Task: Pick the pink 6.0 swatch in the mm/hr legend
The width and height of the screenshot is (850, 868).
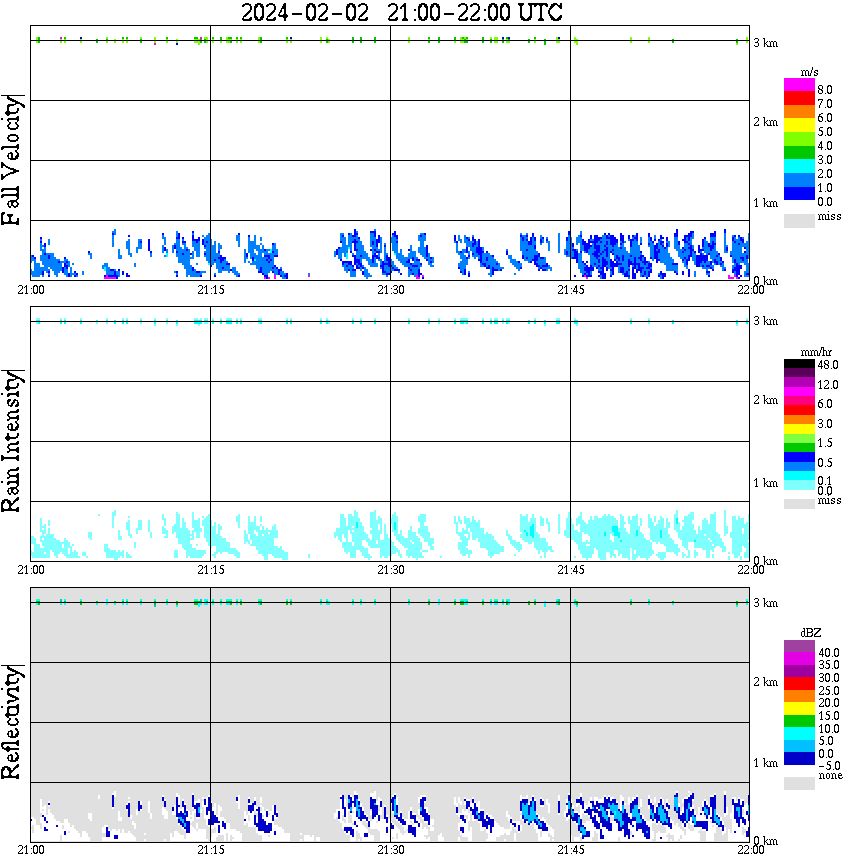Action: (799, 401)
